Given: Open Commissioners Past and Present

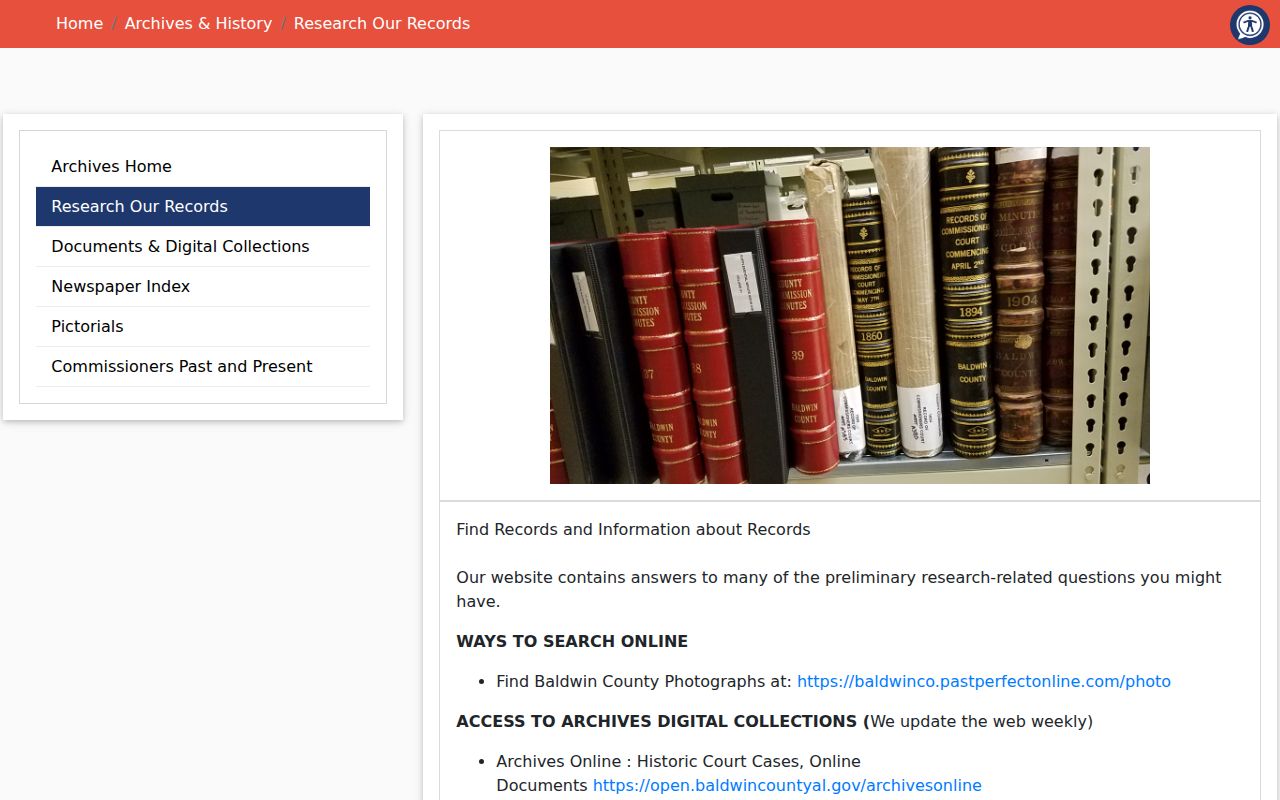Looking at the screenshot, I should pos(203,366).
